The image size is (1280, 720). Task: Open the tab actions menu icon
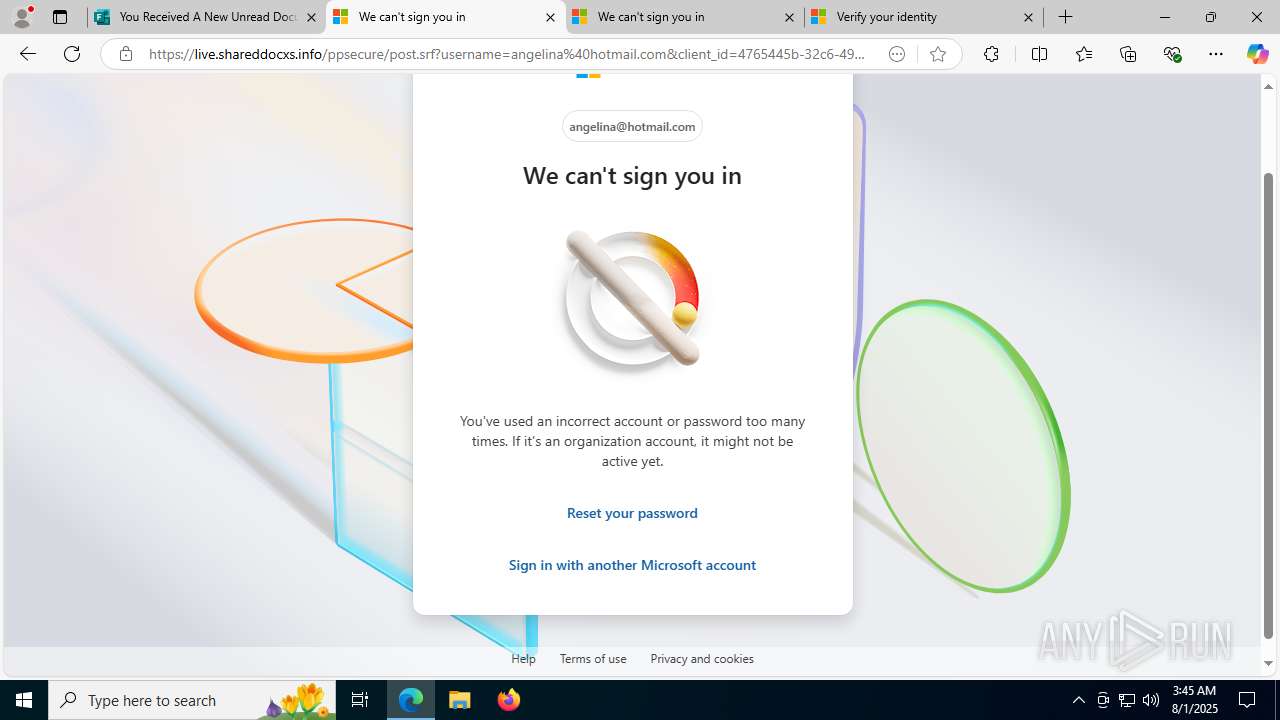[60, 17]
